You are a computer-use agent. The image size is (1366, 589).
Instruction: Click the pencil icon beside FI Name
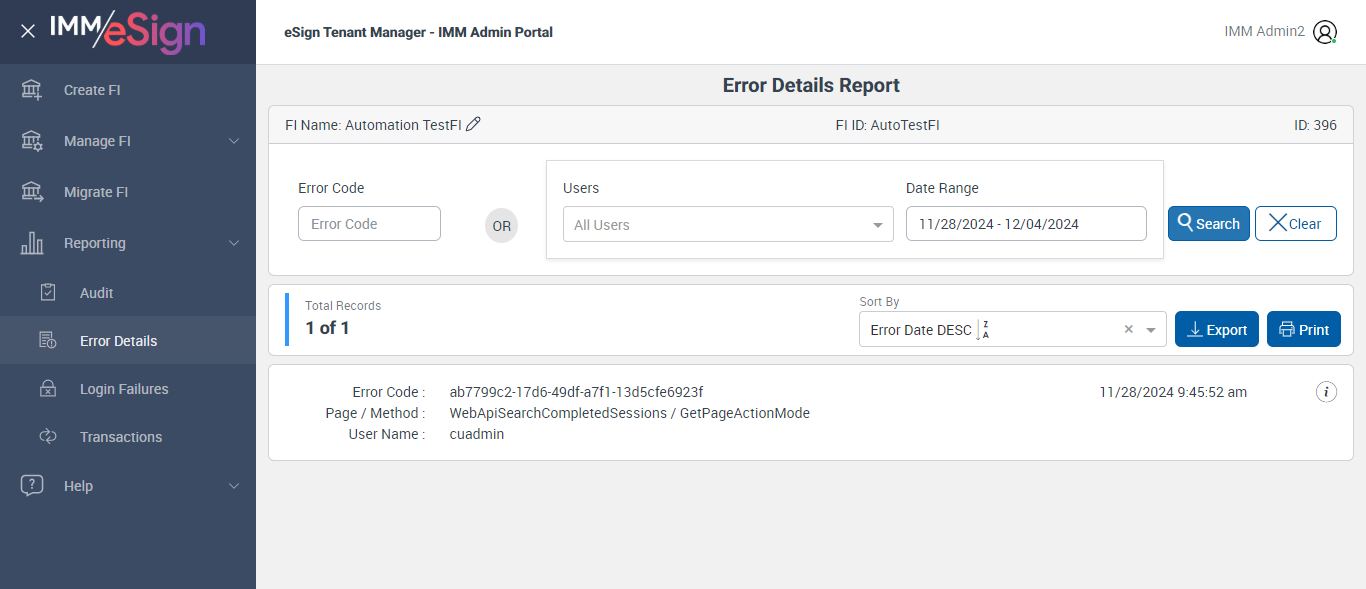[x=474, y=125]
